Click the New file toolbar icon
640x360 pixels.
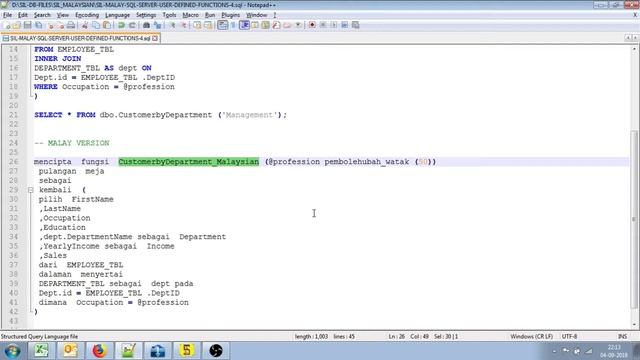pos(7,25)
